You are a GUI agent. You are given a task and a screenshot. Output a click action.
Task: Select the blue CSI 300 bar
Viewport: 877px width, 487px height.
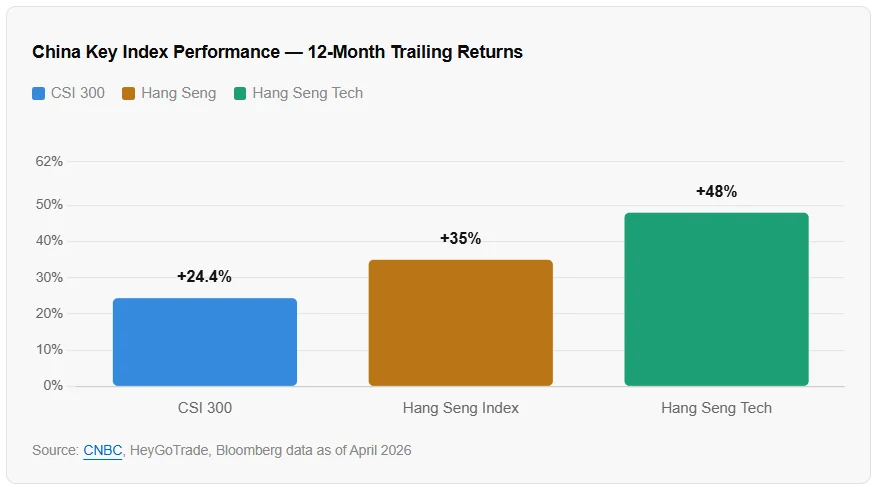point(205,342)
